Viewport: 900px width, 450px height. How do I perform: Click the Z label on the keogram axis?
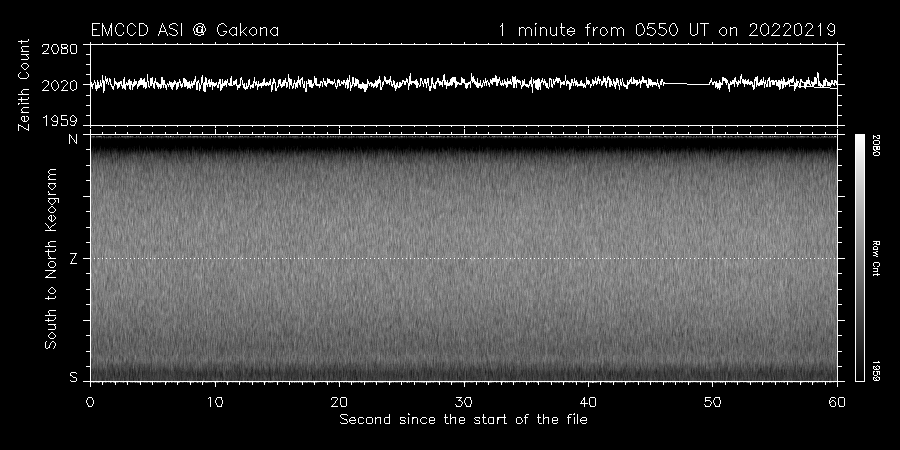click(x=73, y=259)
